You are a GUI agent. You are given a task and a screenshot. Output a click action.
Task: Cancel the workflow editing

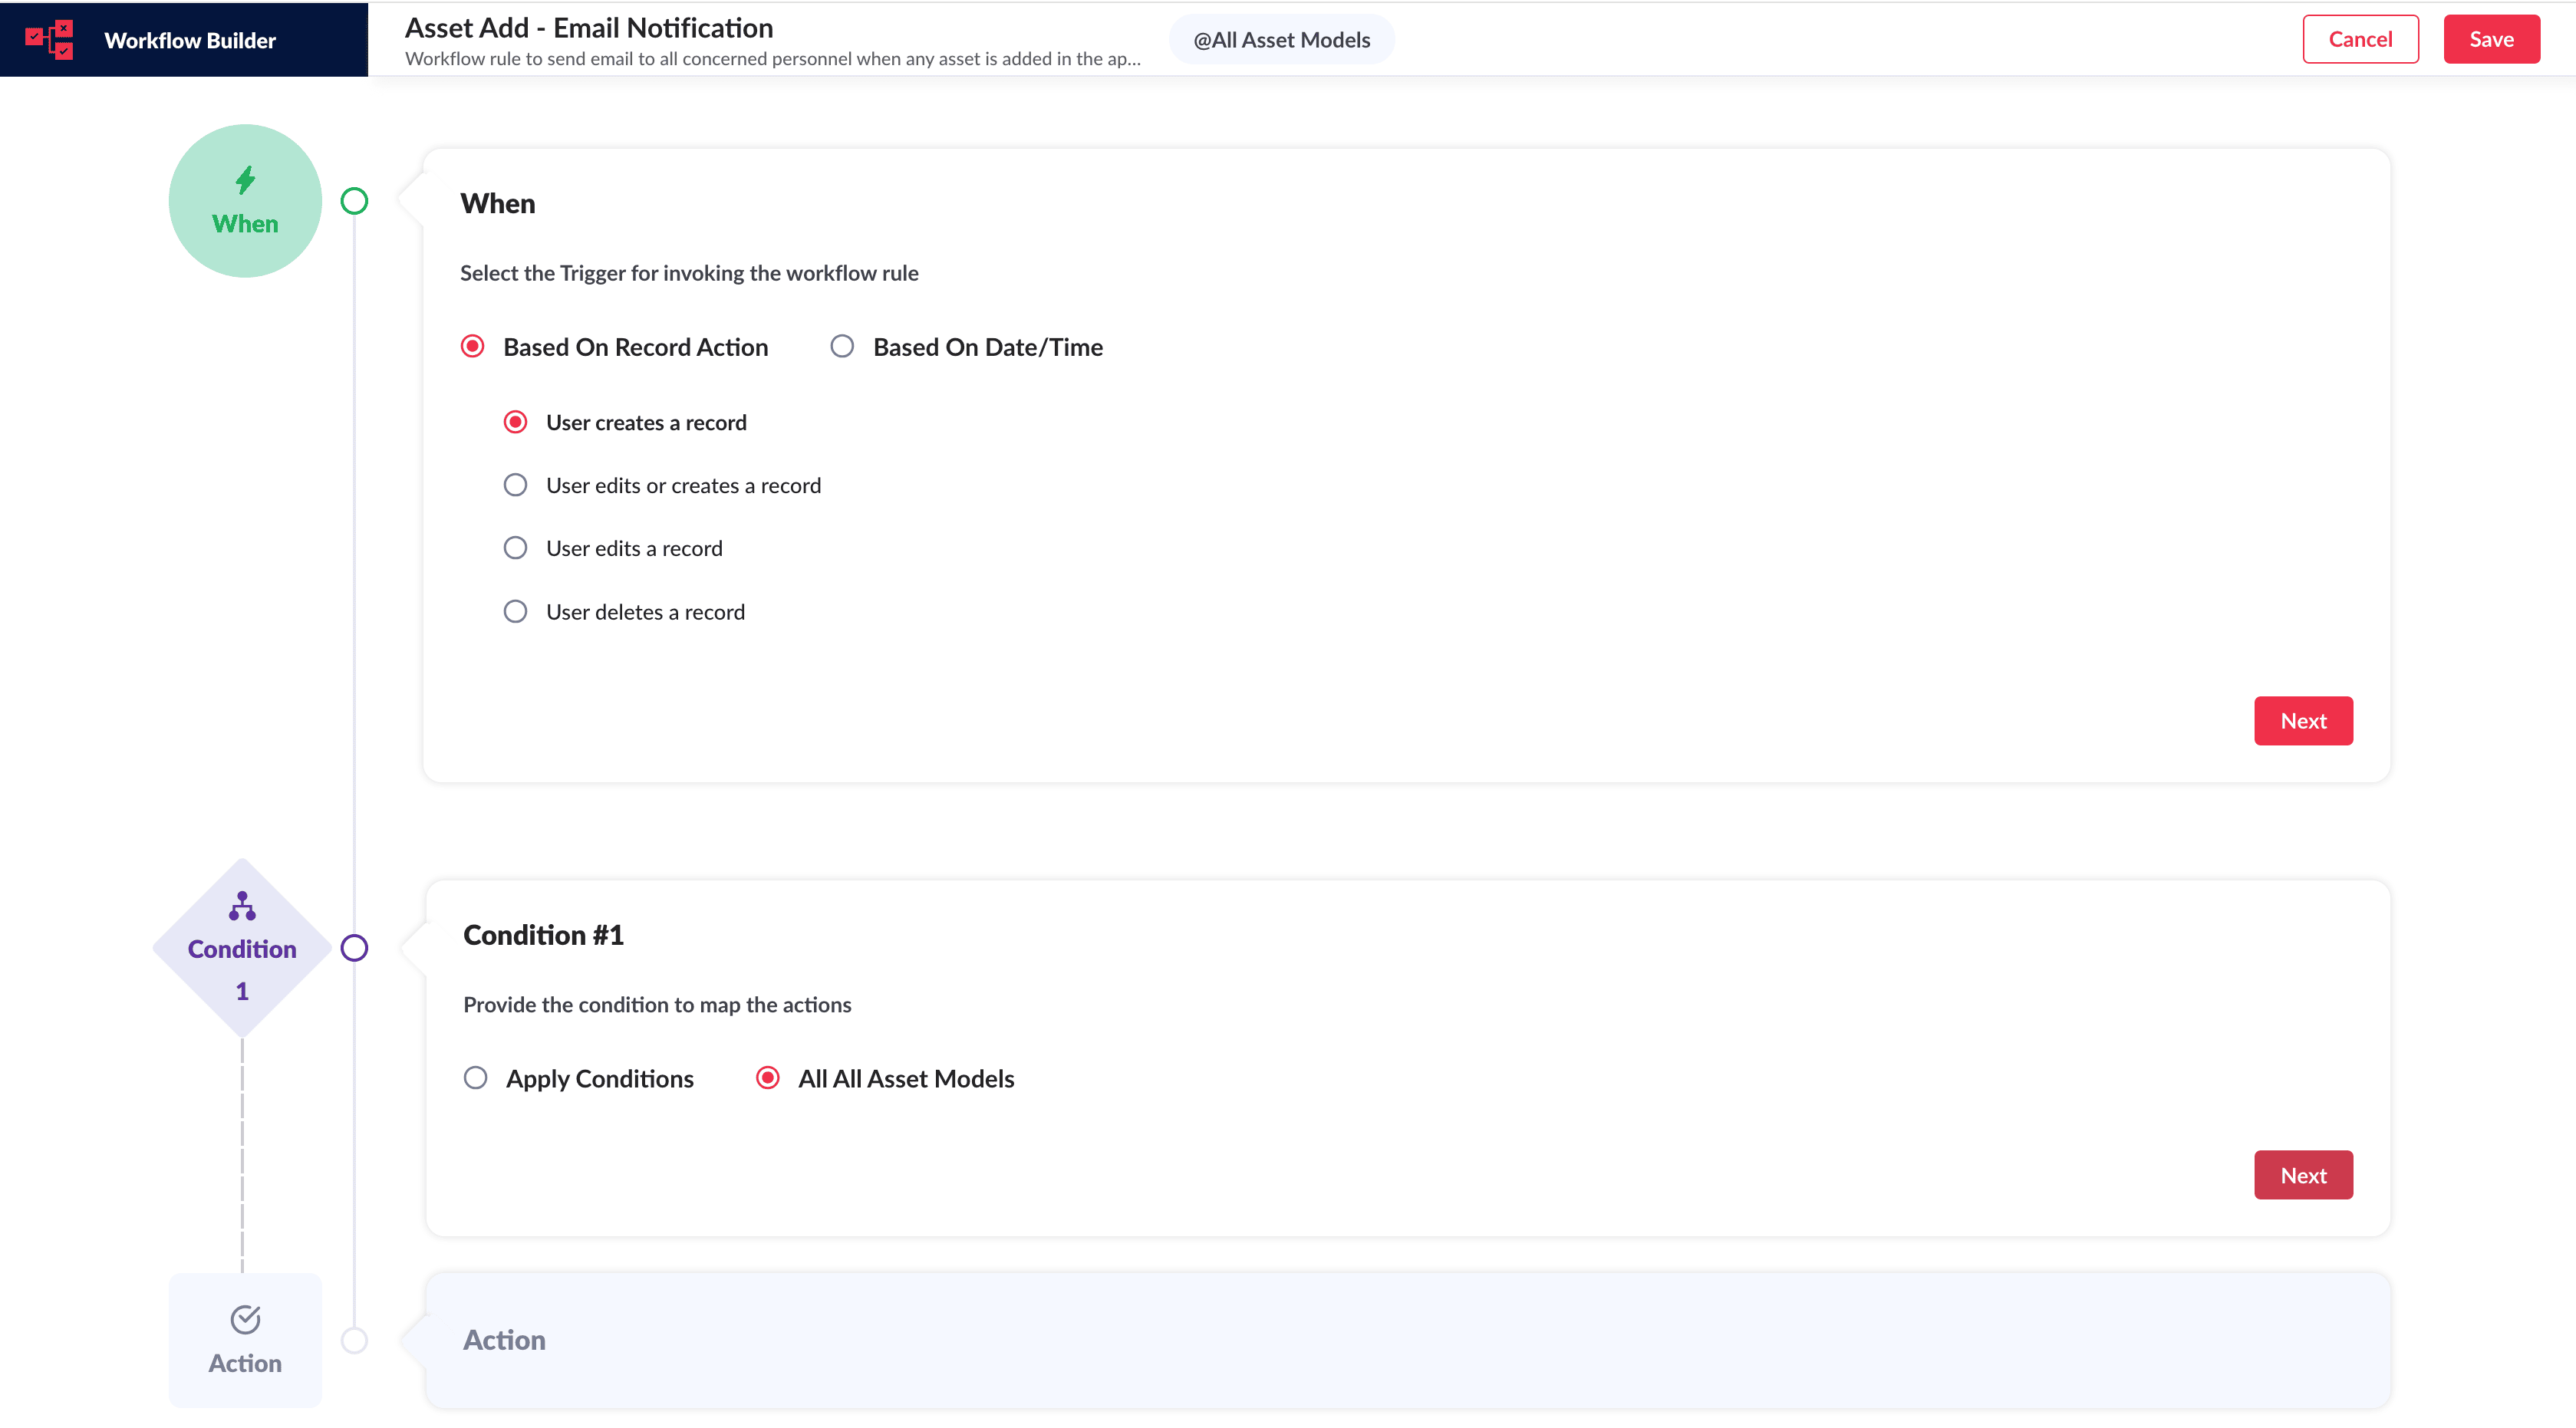(2360, 40)
